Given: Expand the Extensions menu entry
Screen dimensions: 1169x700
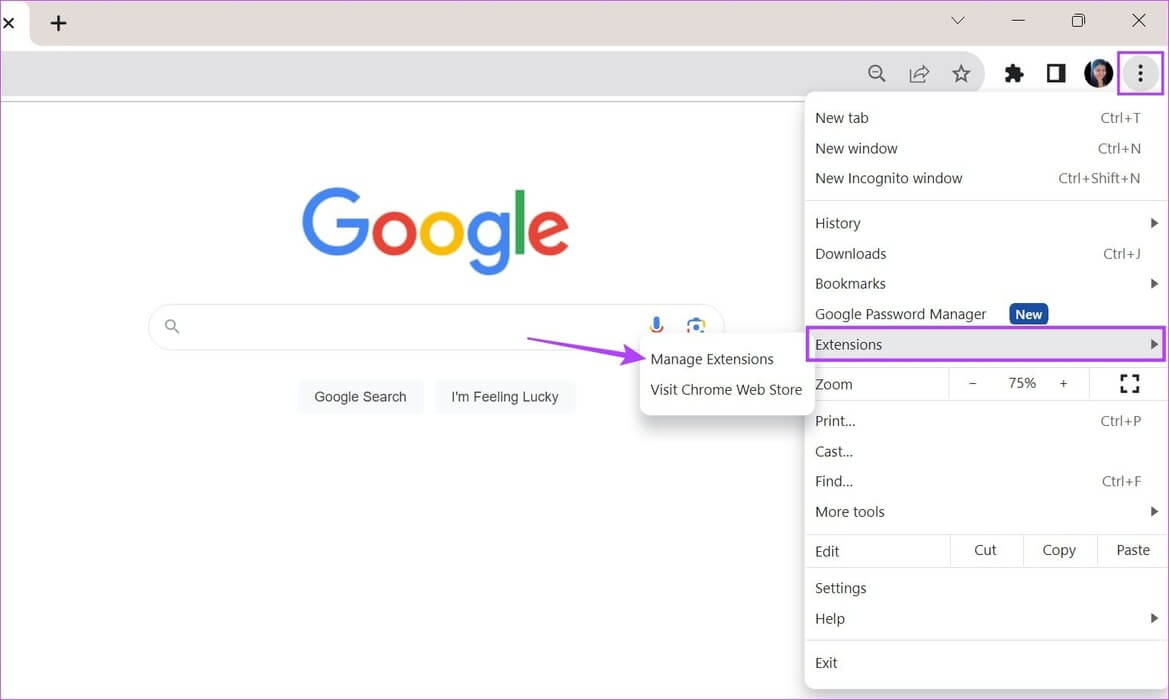Looking at the screenshot, I should point(986,344).
